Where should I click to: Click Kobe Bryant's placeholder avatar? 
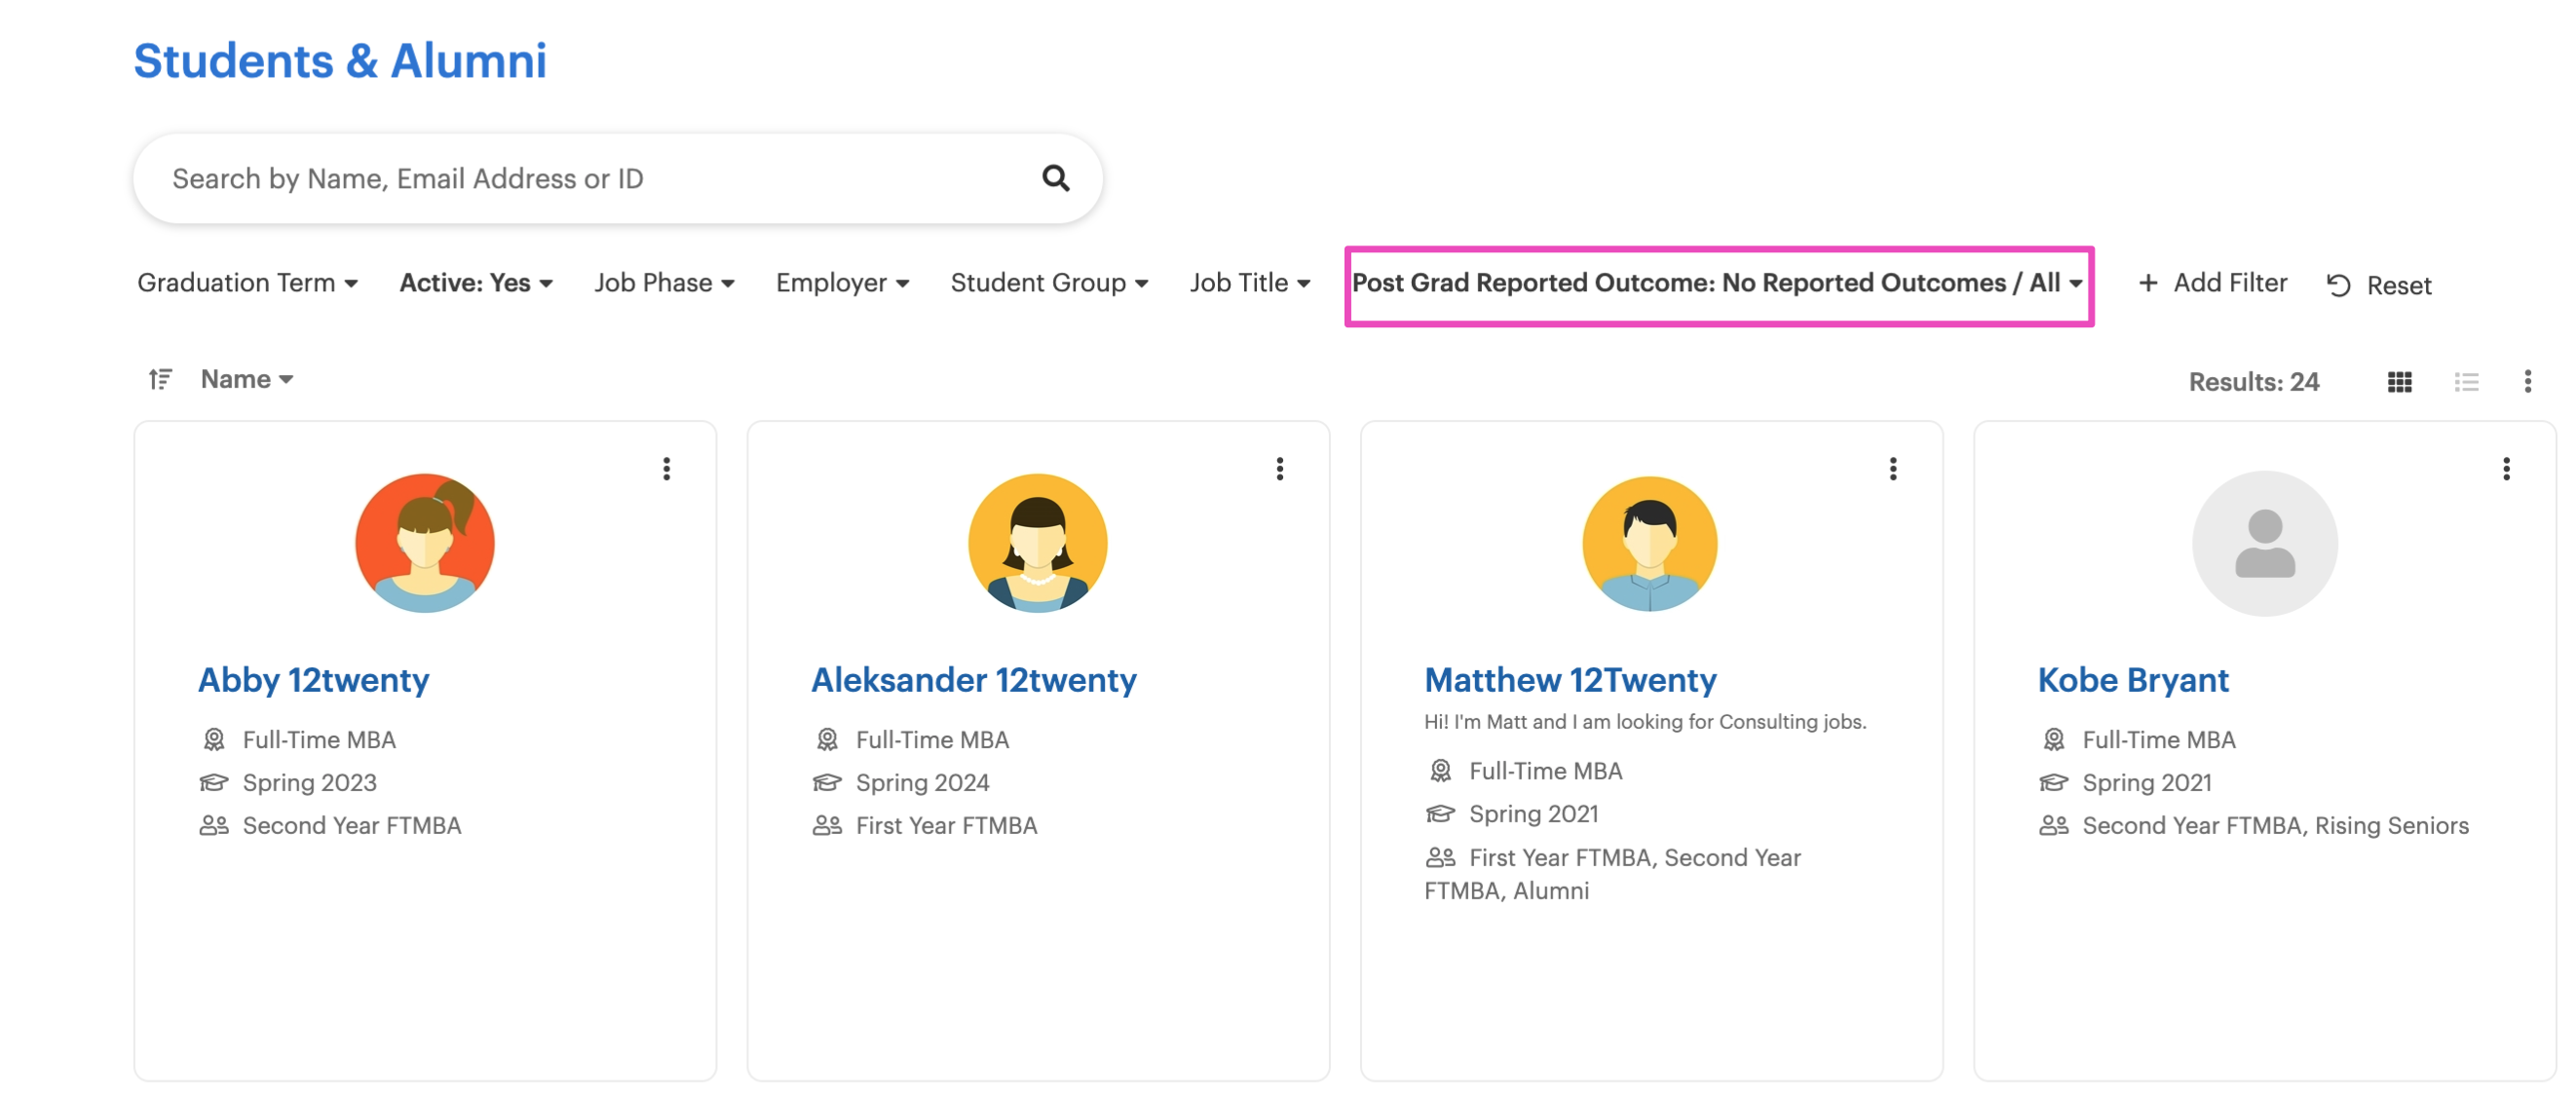pyautogui.click(x=2264, y=543)
